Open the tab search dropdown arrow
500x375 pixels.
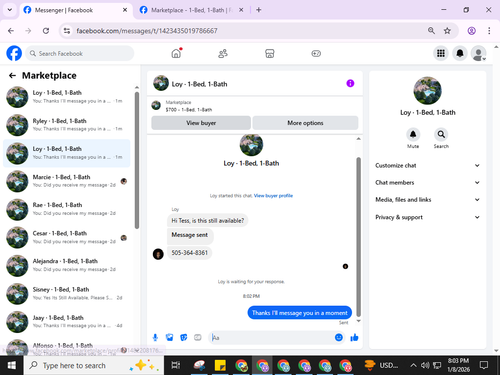click(x=10, y=10)
